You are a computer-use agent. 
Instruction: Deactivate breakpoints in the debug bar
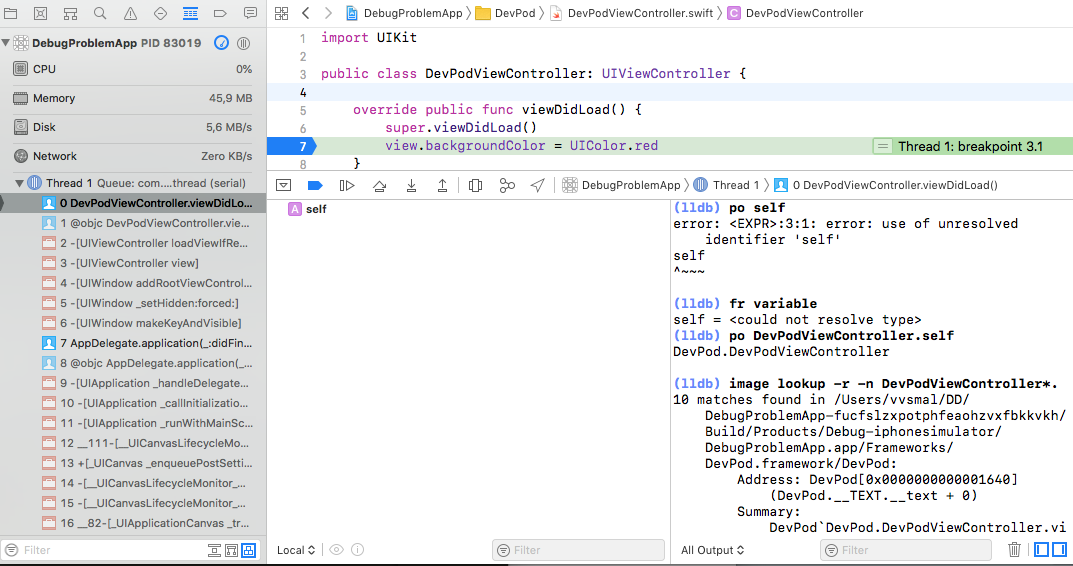pyautogui.click(x=315, y=185)
